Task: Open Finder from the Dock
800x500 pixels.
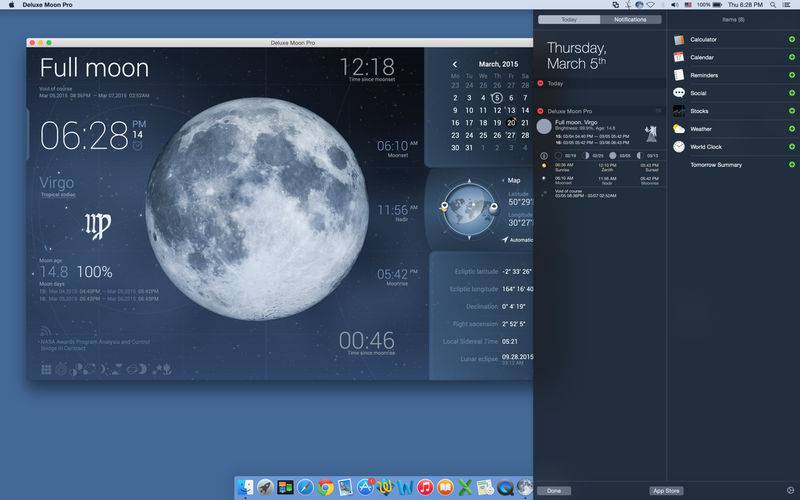Action: tap(245, 487)
